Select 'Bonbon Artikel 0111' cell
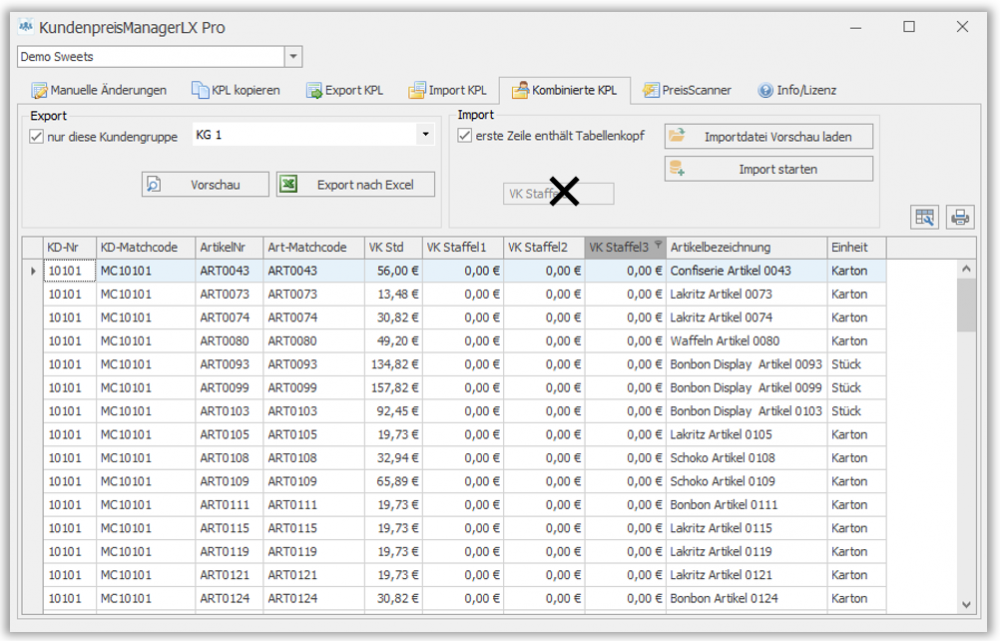Screen dimensions: 1000x641 [x=746, y=505]
